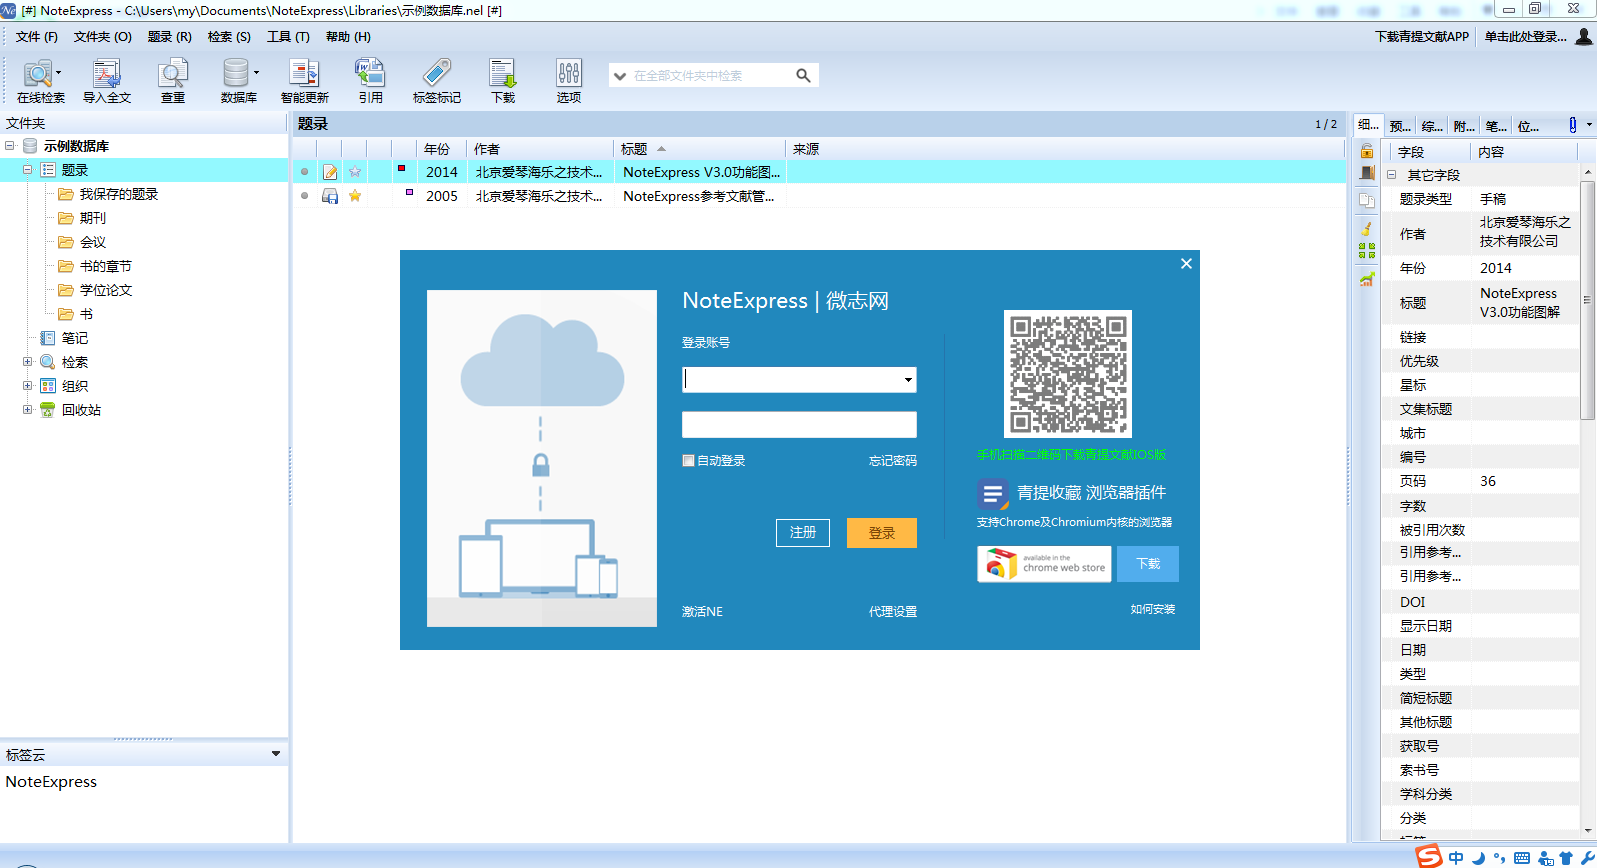Screen dimensions: 1597x868
Task: Collapse the 标签云 panel arrow
Action: (x=276, y=754)
